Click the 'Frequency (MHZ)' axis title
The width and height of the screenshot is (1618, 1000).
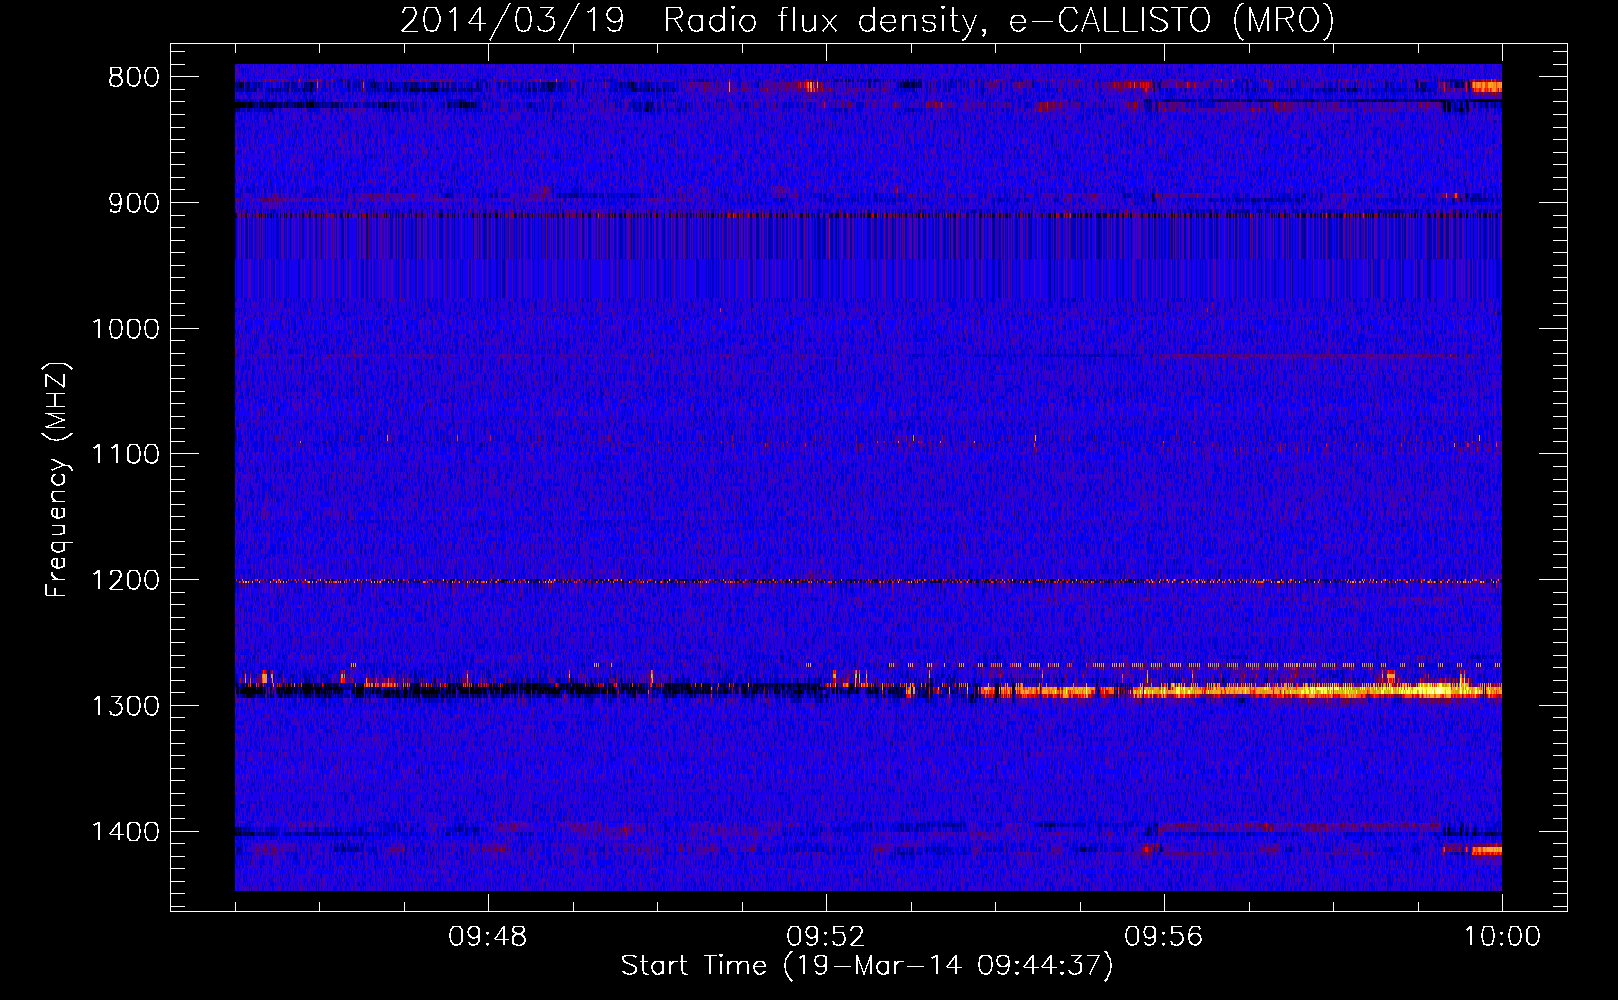point(57,479)
